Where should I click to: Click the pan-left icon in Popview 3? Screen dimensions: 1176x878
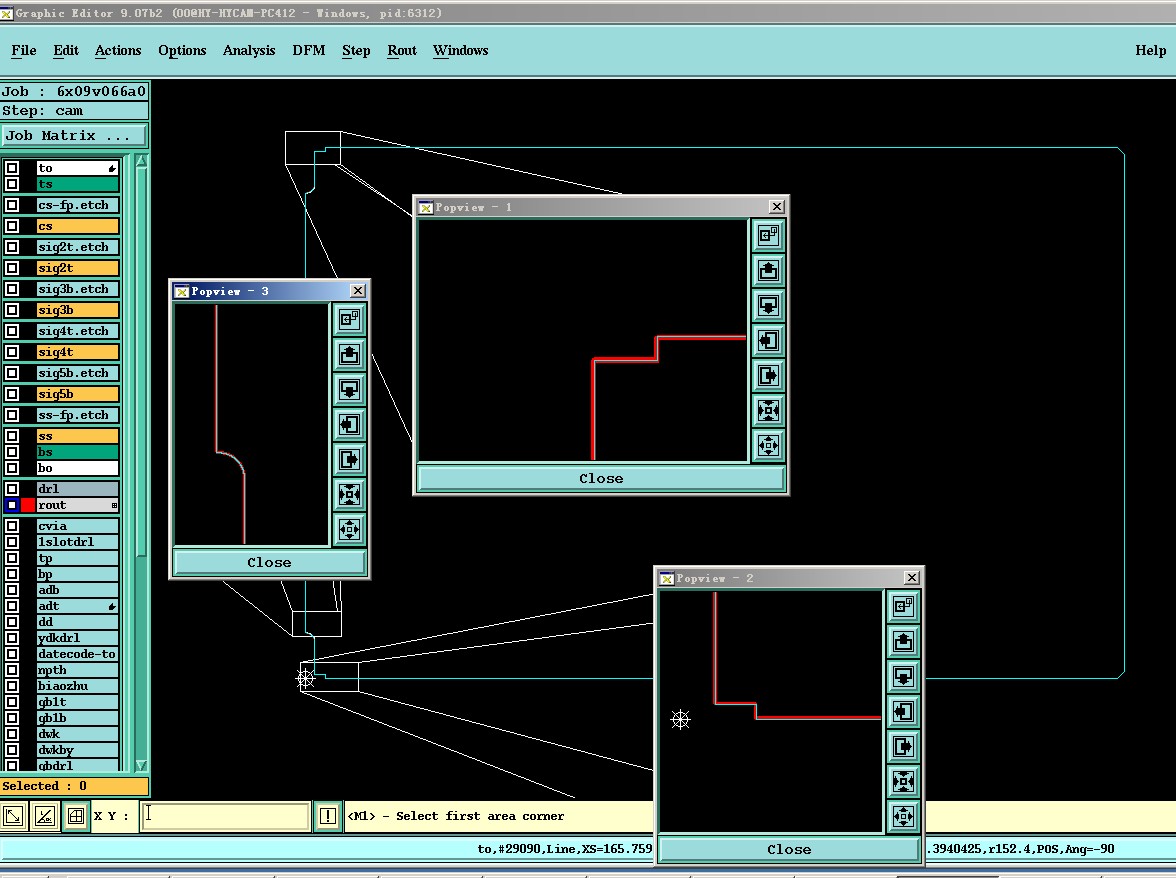pyautogui.click(x=350, y=425)
